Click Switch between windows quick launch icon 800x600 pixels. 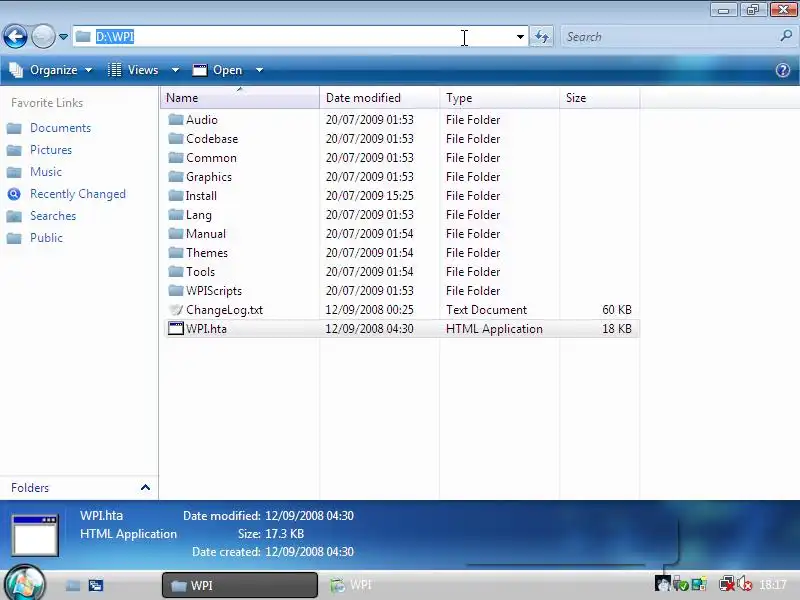[x=95, y=585]
